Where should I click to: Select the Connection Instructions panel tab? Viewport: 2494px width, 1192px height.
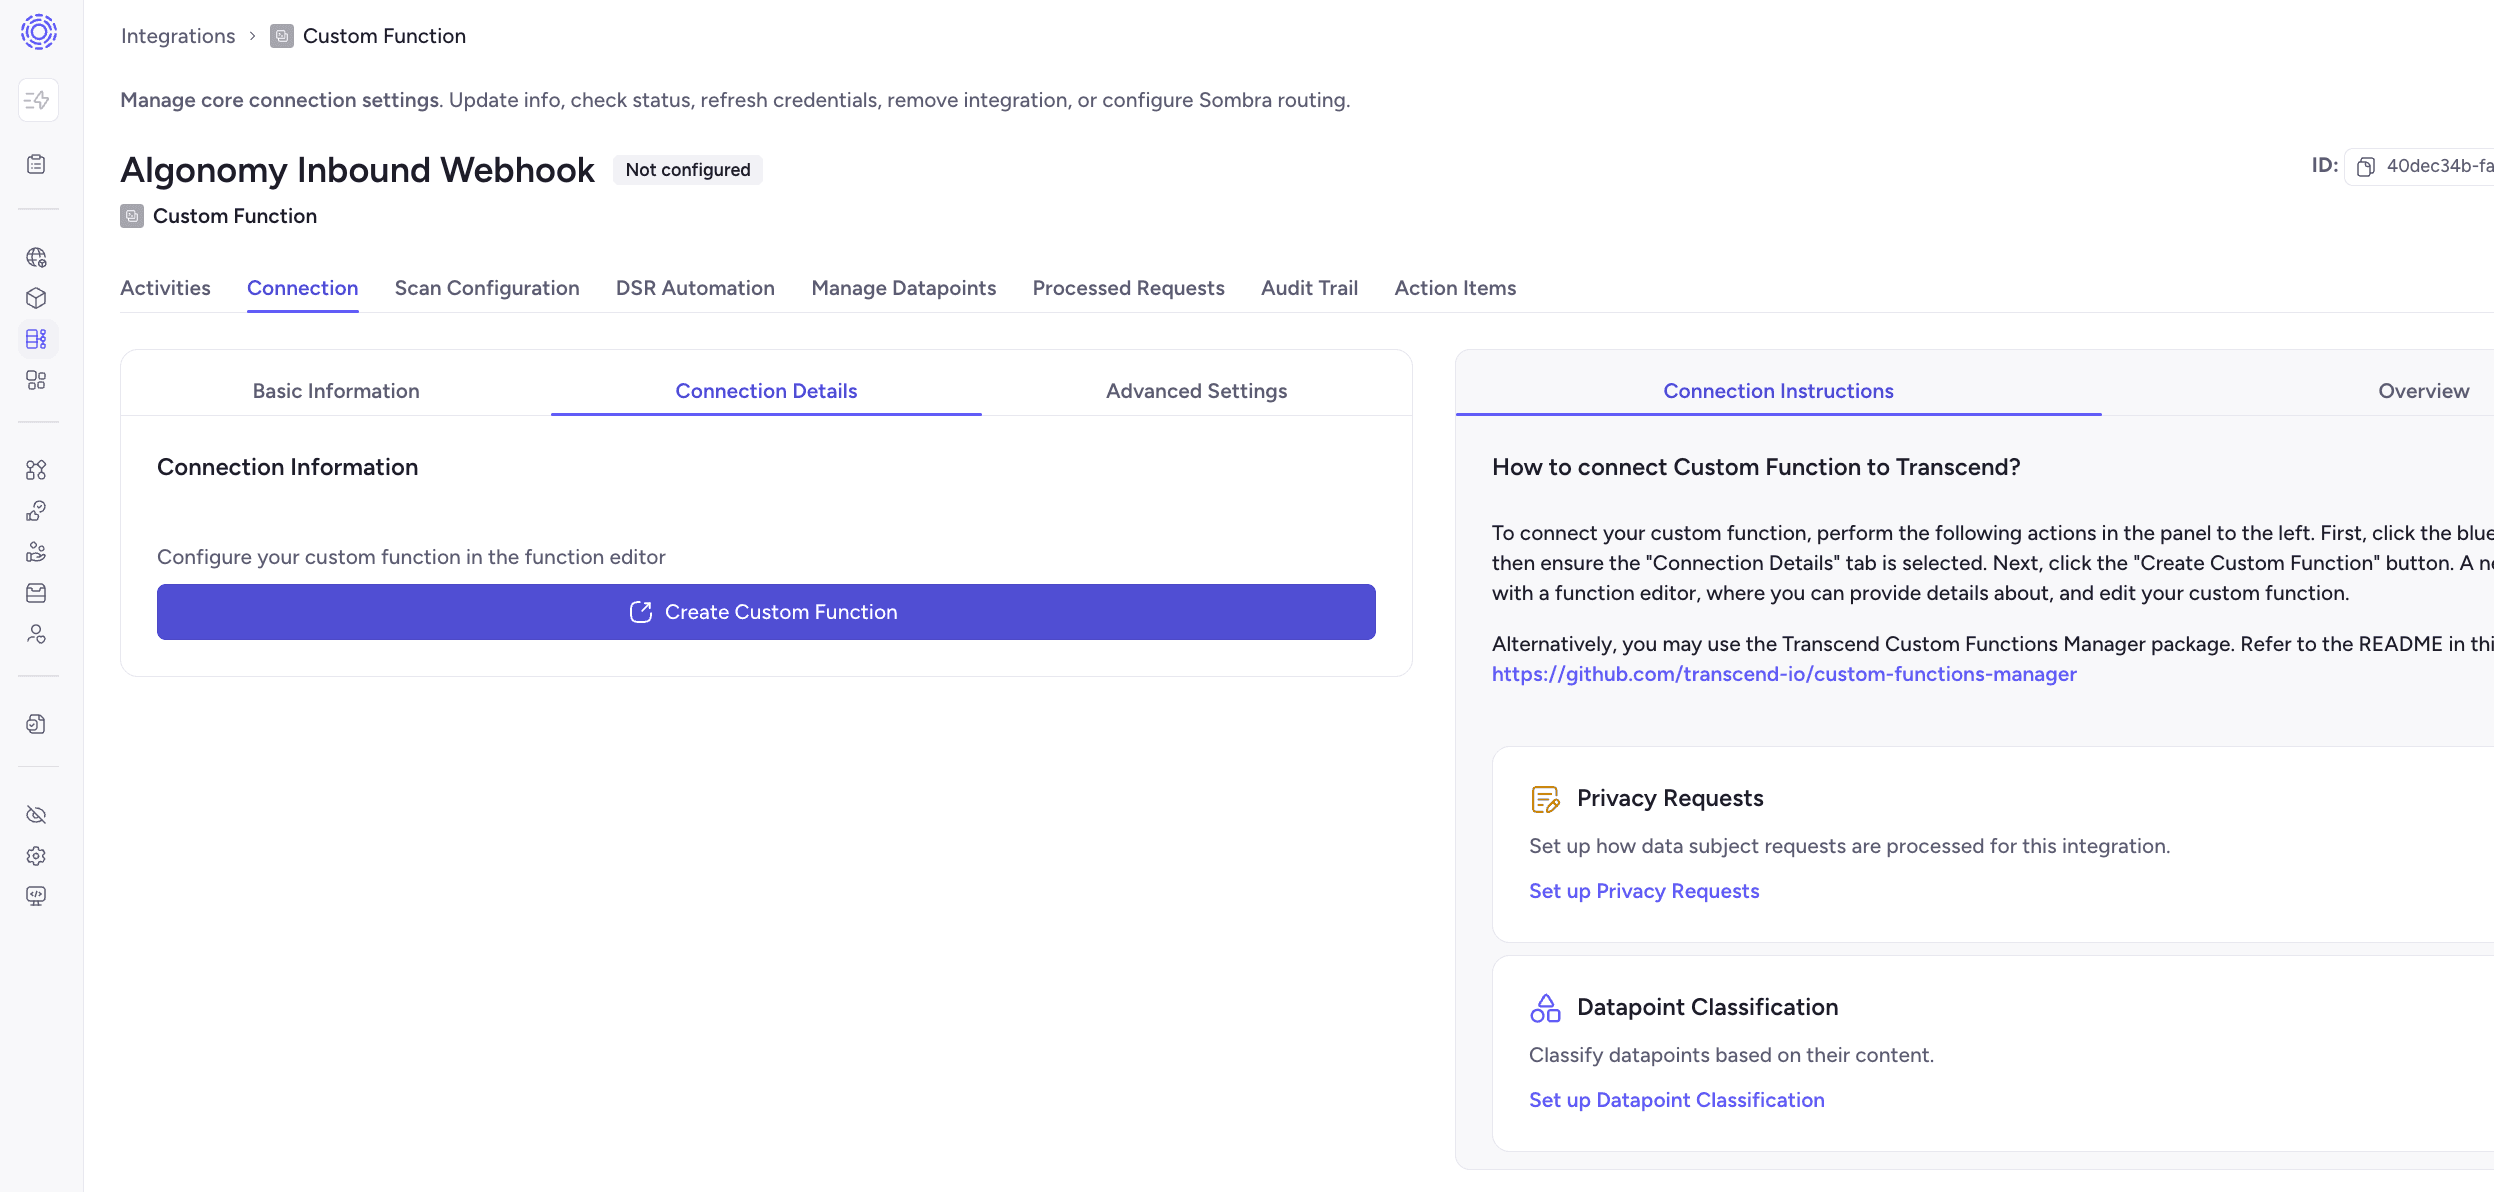pos(1778,391)
